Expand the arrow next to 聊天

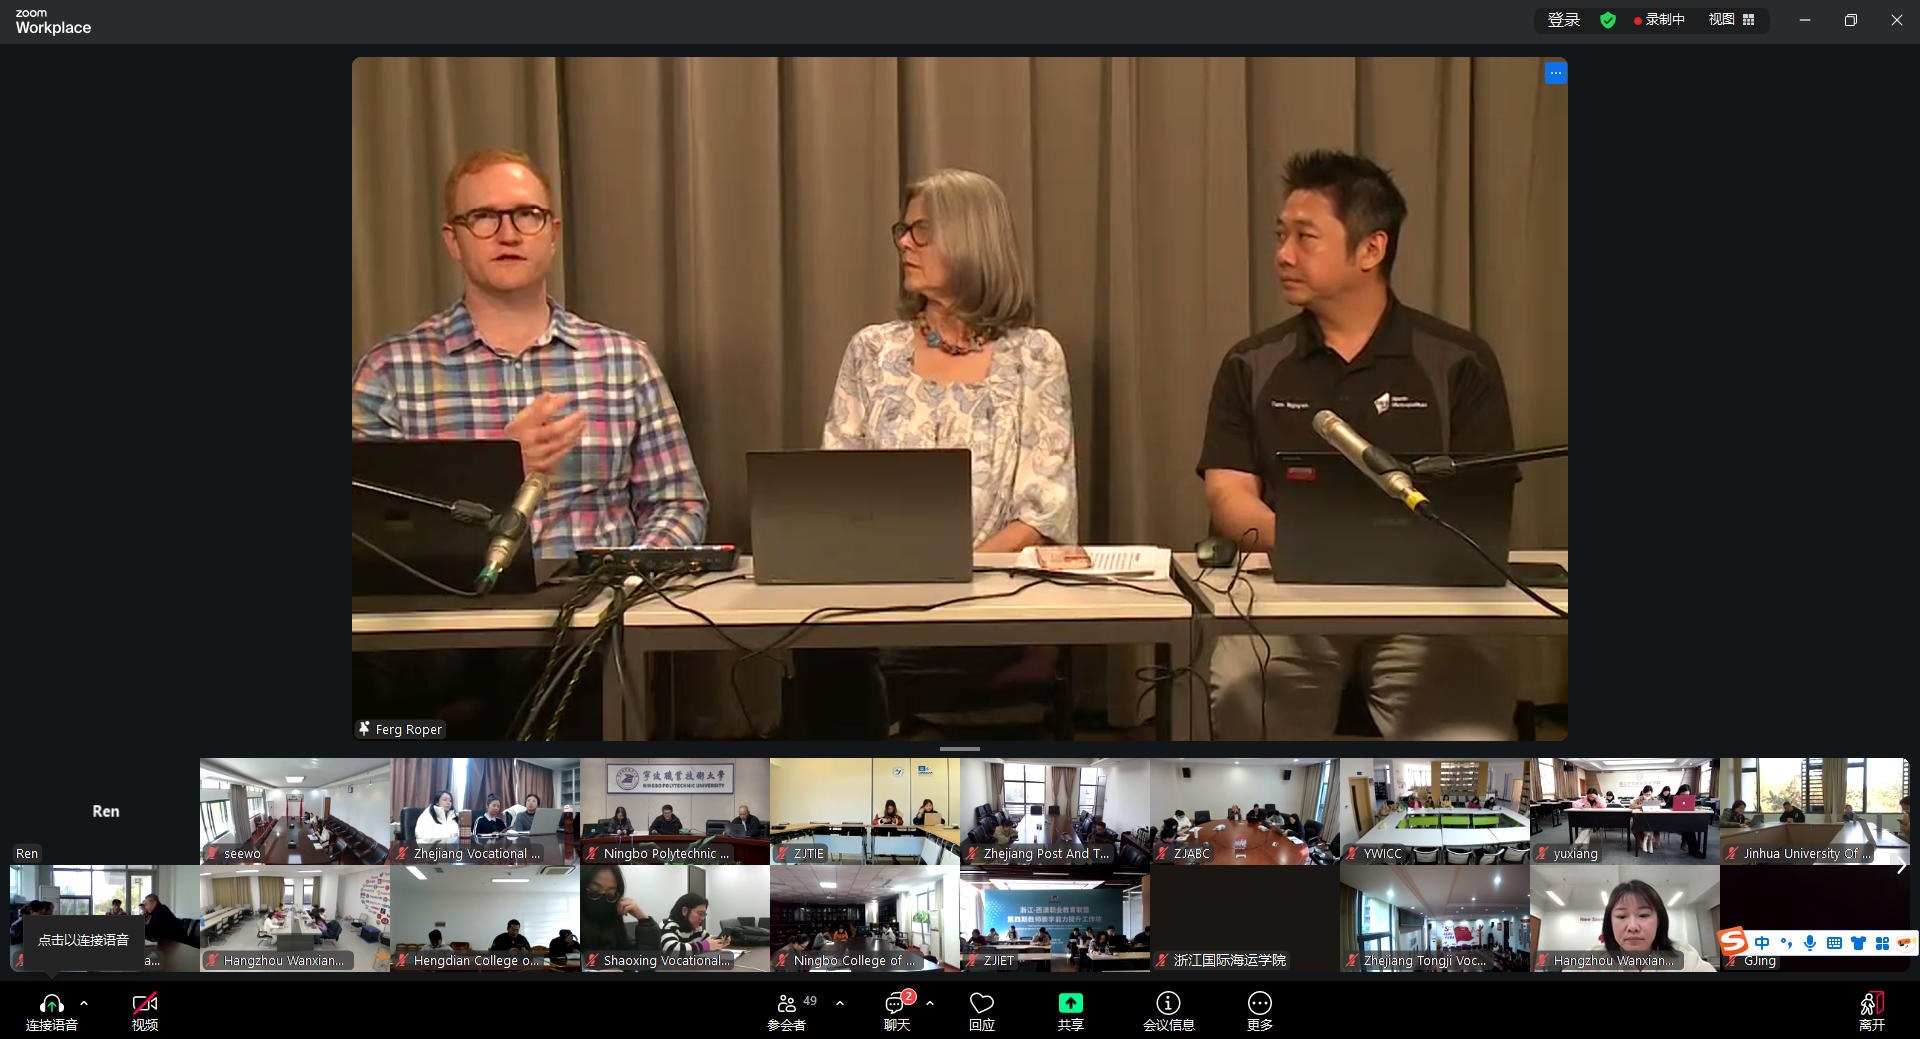930,1002
